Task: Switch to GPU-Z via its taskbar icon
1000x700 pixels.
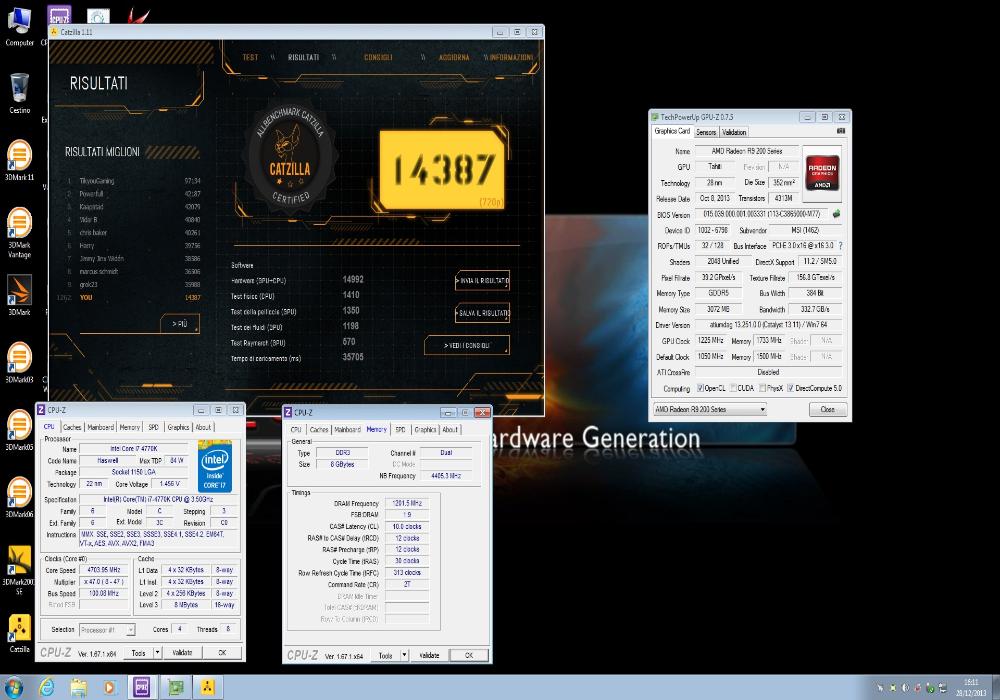Action: pos(175,687)
